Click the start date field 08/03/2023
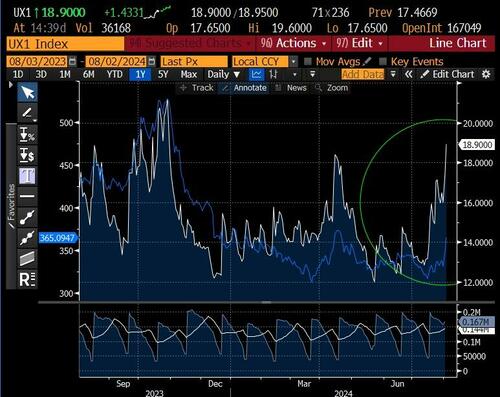Screen dimensions: 500x397 click(x=37, y=62)
